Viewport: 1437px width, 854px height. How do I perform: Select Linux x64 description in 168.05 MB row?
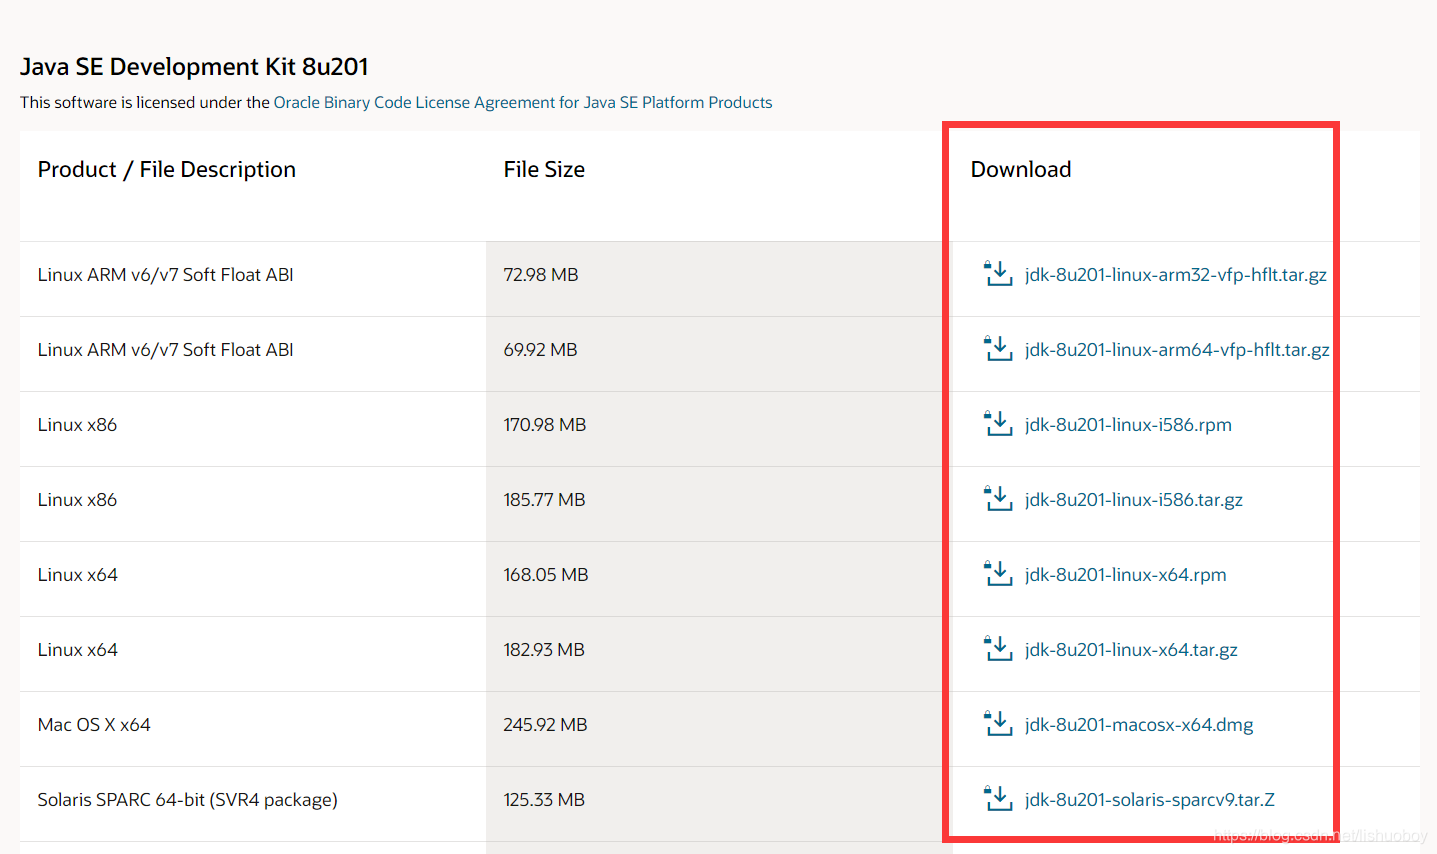click(78, 575)
